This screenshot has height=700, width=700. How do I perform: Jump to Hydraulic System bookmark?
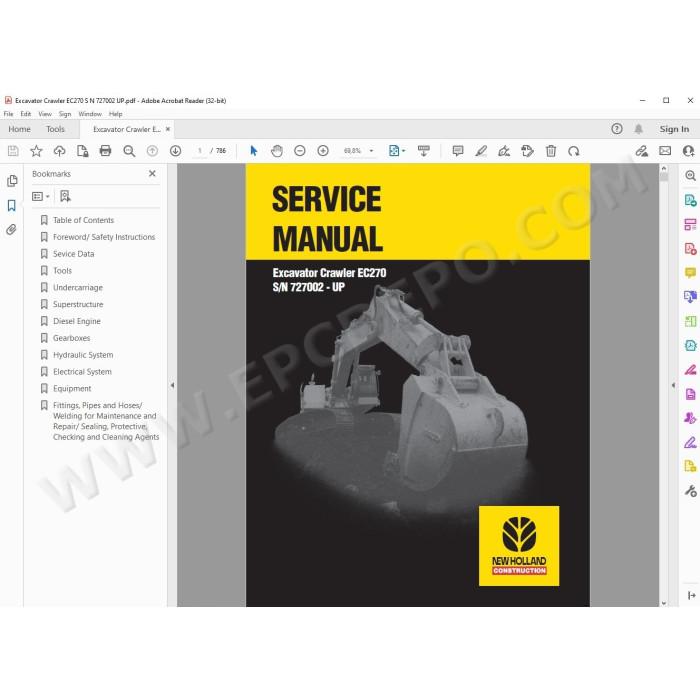83,355
